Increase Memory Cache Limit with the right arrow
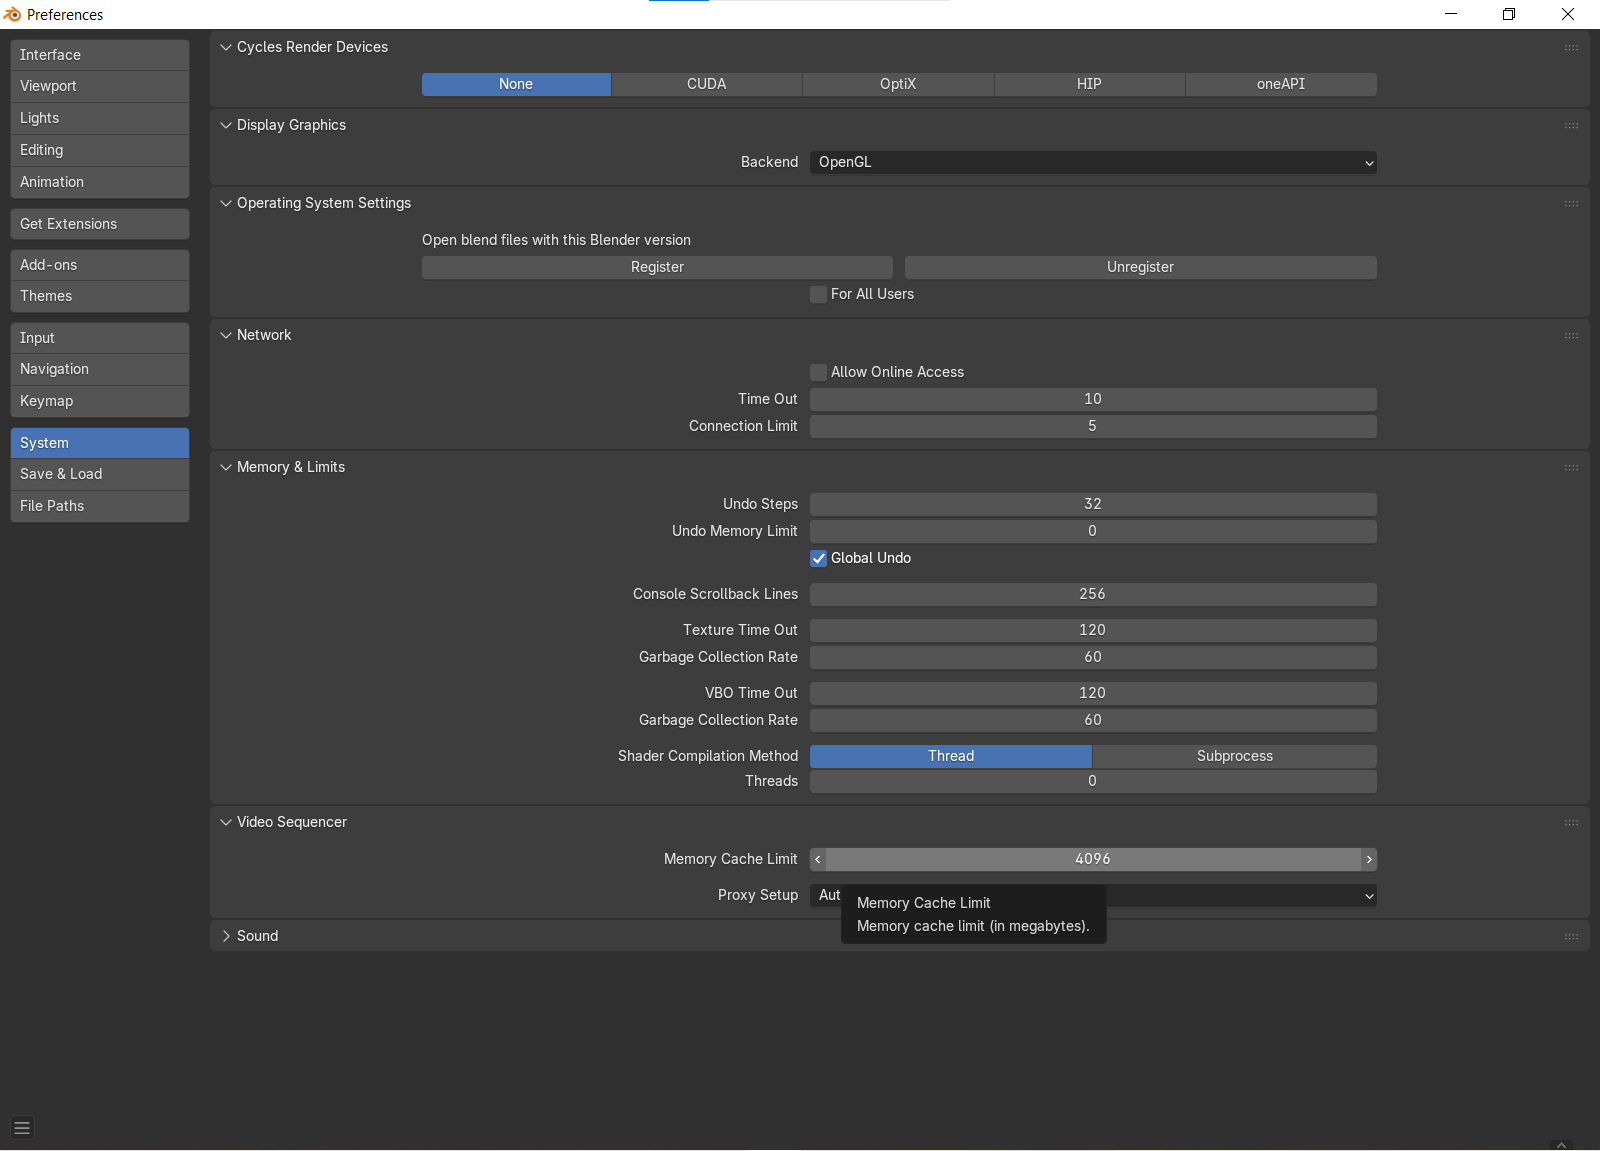This screenshot has width=1600, height=1151. tap(1369, 859)
